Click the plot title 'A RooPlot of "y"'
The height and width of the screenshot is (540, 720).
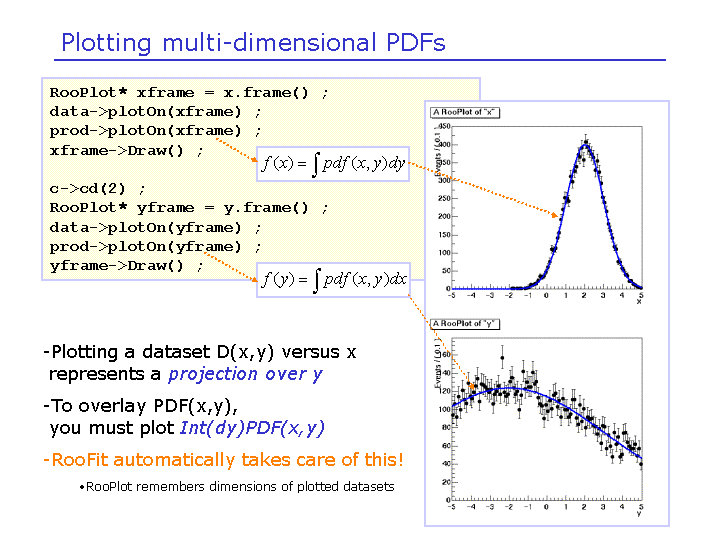coord(465,324)
